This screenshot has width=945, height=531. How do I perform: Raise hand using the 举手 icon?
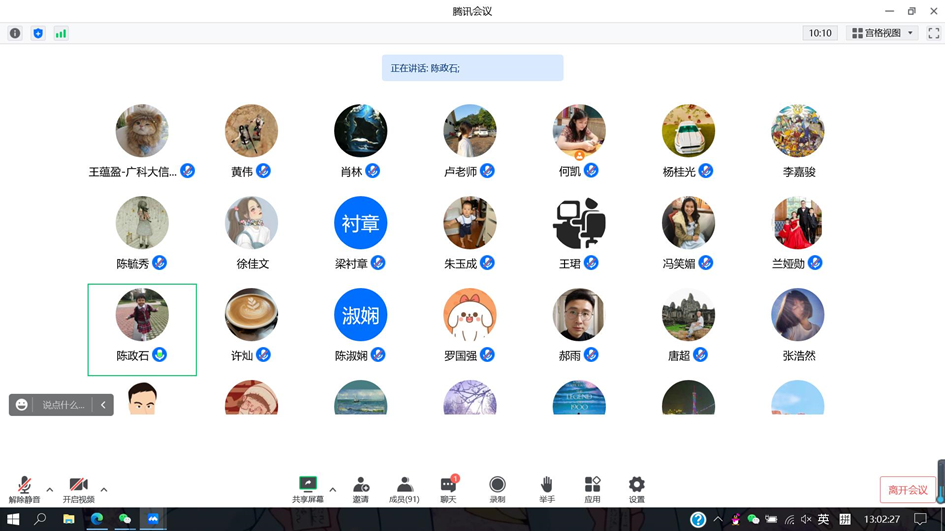[546, 488]
